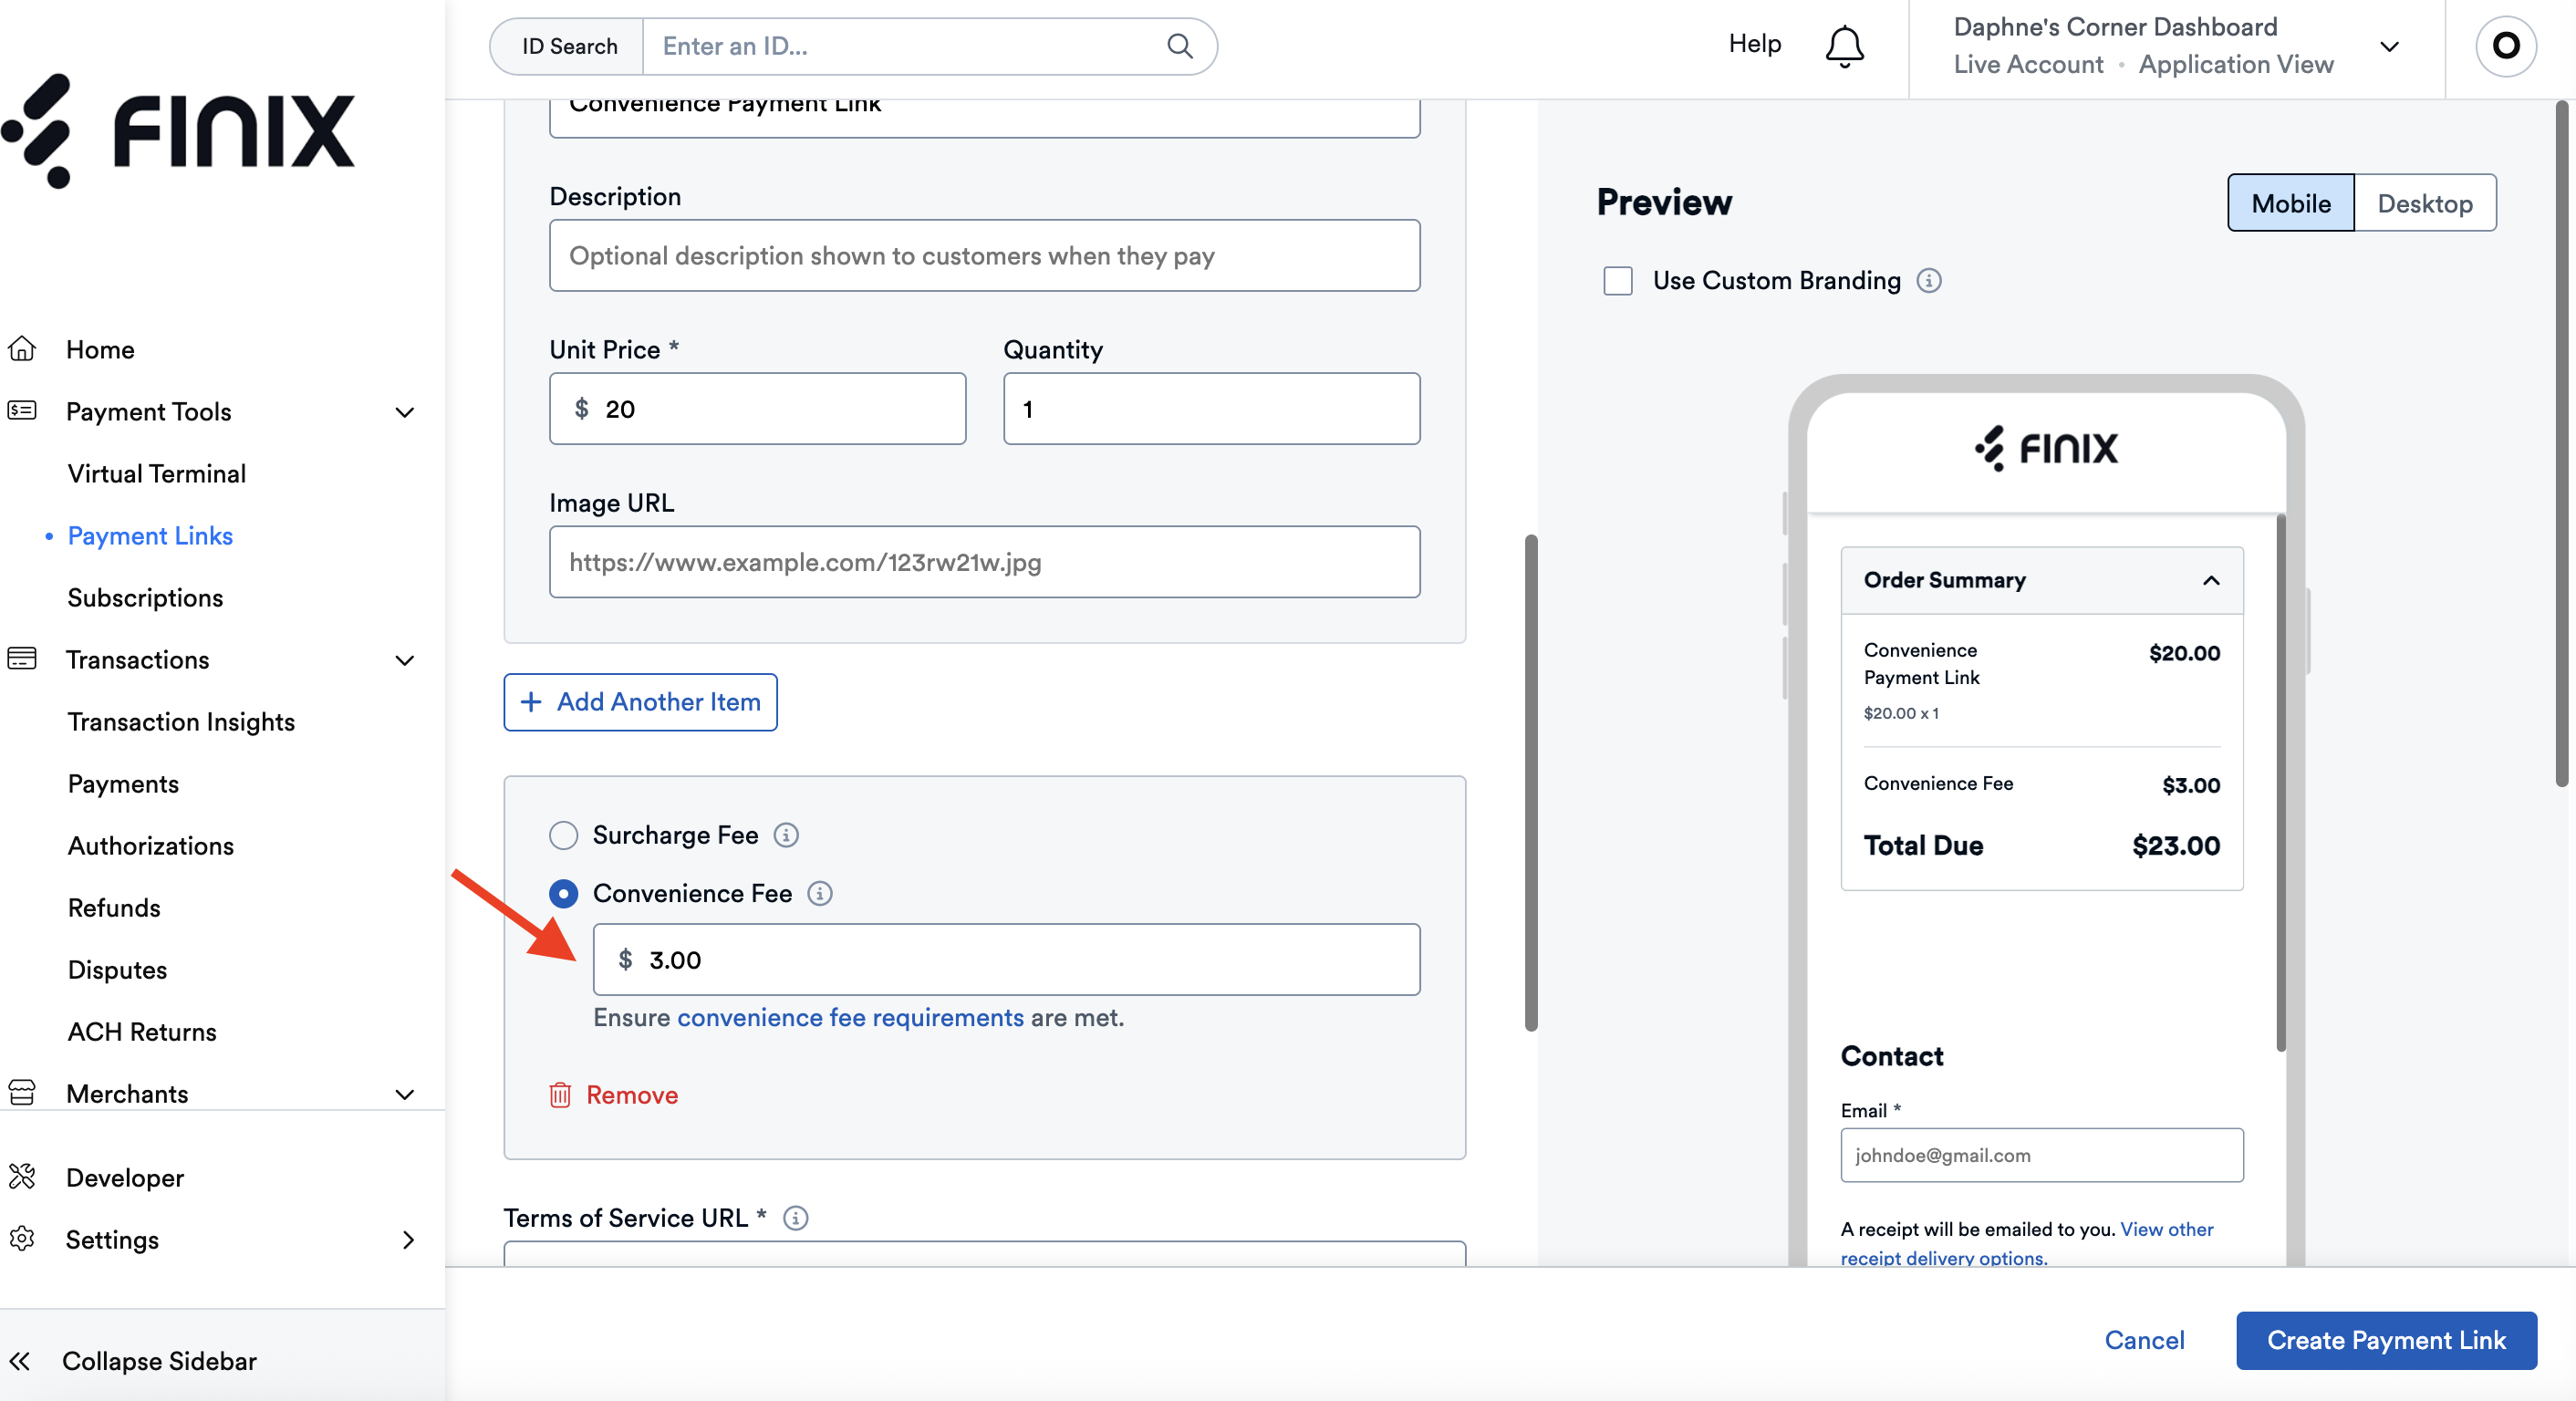The width and height of the screenshot is (2576, 1401).
Task: Click the Merchants storefront icon
Action: tap(22, 1093)
